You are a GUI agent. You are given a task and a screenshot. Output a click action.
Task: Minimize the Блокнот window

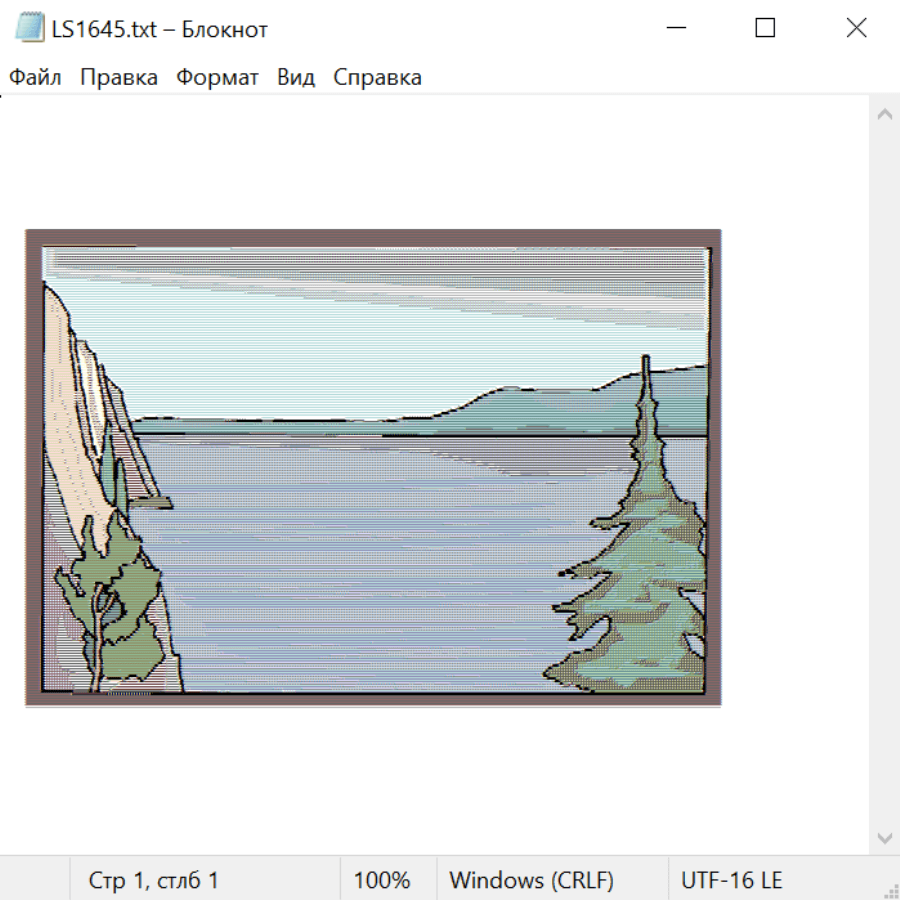coord(676,28)
